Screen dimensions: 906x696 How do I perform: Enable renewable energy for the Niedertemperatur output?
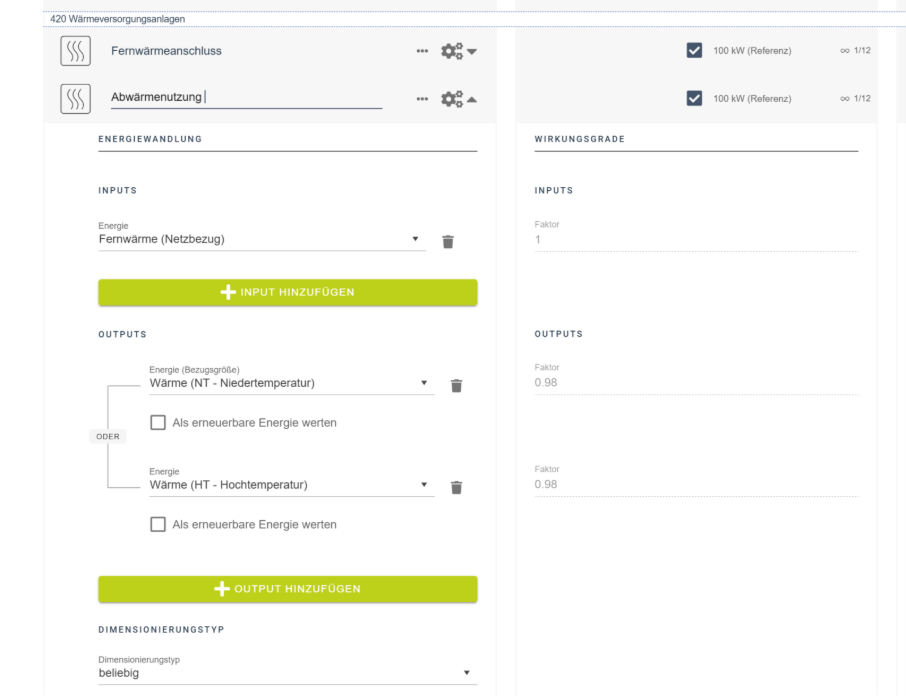coord(158,423)
